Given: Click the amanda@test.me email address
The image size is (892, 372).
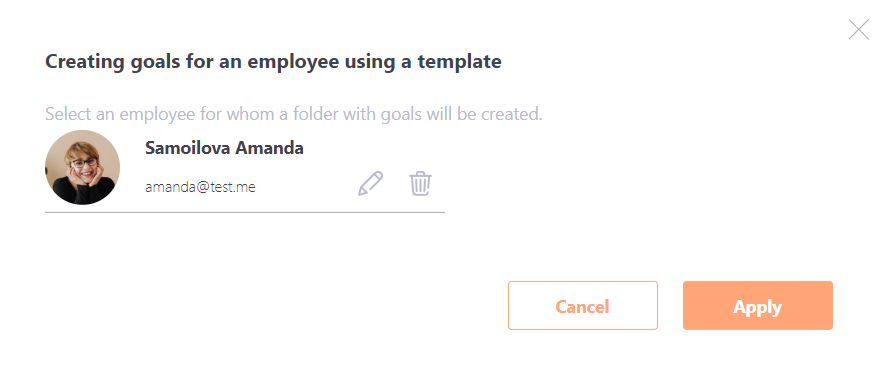Looking at the screenshot, I should click(200, 187).
